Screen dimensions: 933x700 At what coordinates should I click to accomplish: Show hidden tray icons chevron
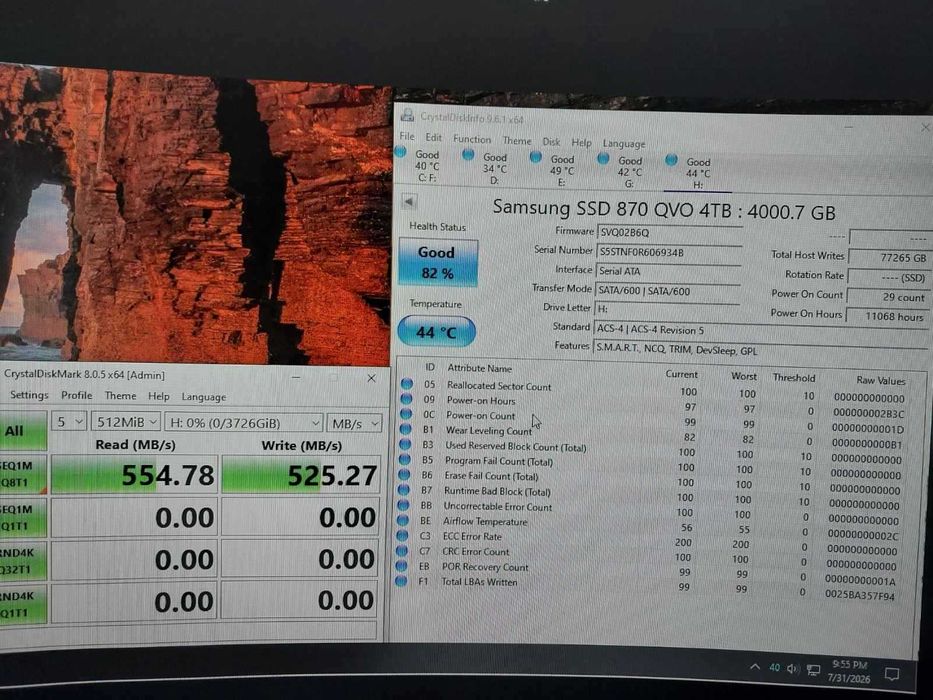[755, 667]
